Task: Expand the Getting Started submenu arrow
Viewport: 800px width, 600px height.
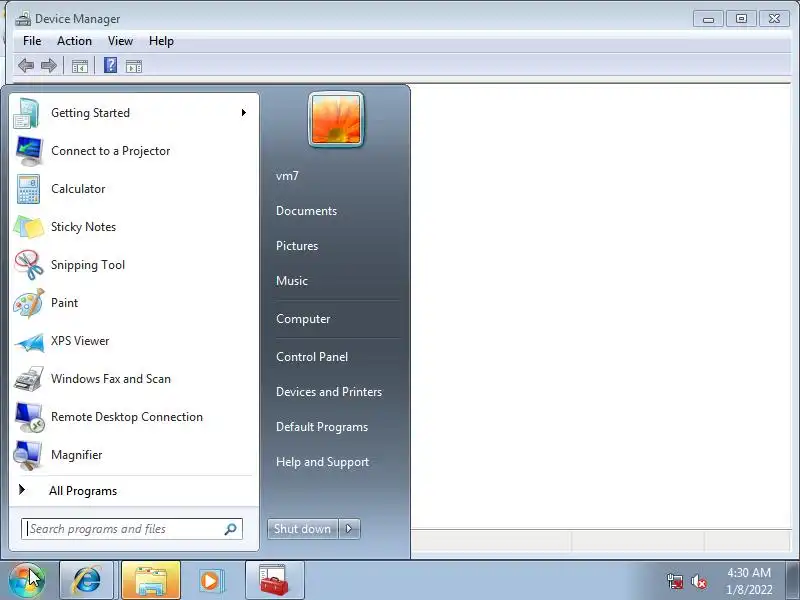Action: (x=244, y=113)
